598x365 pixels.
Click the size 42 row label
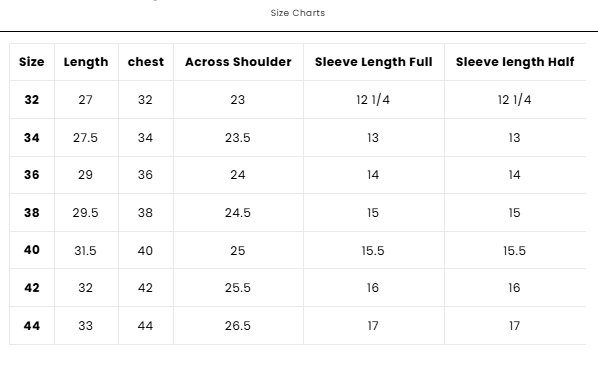tap(32, 288)
